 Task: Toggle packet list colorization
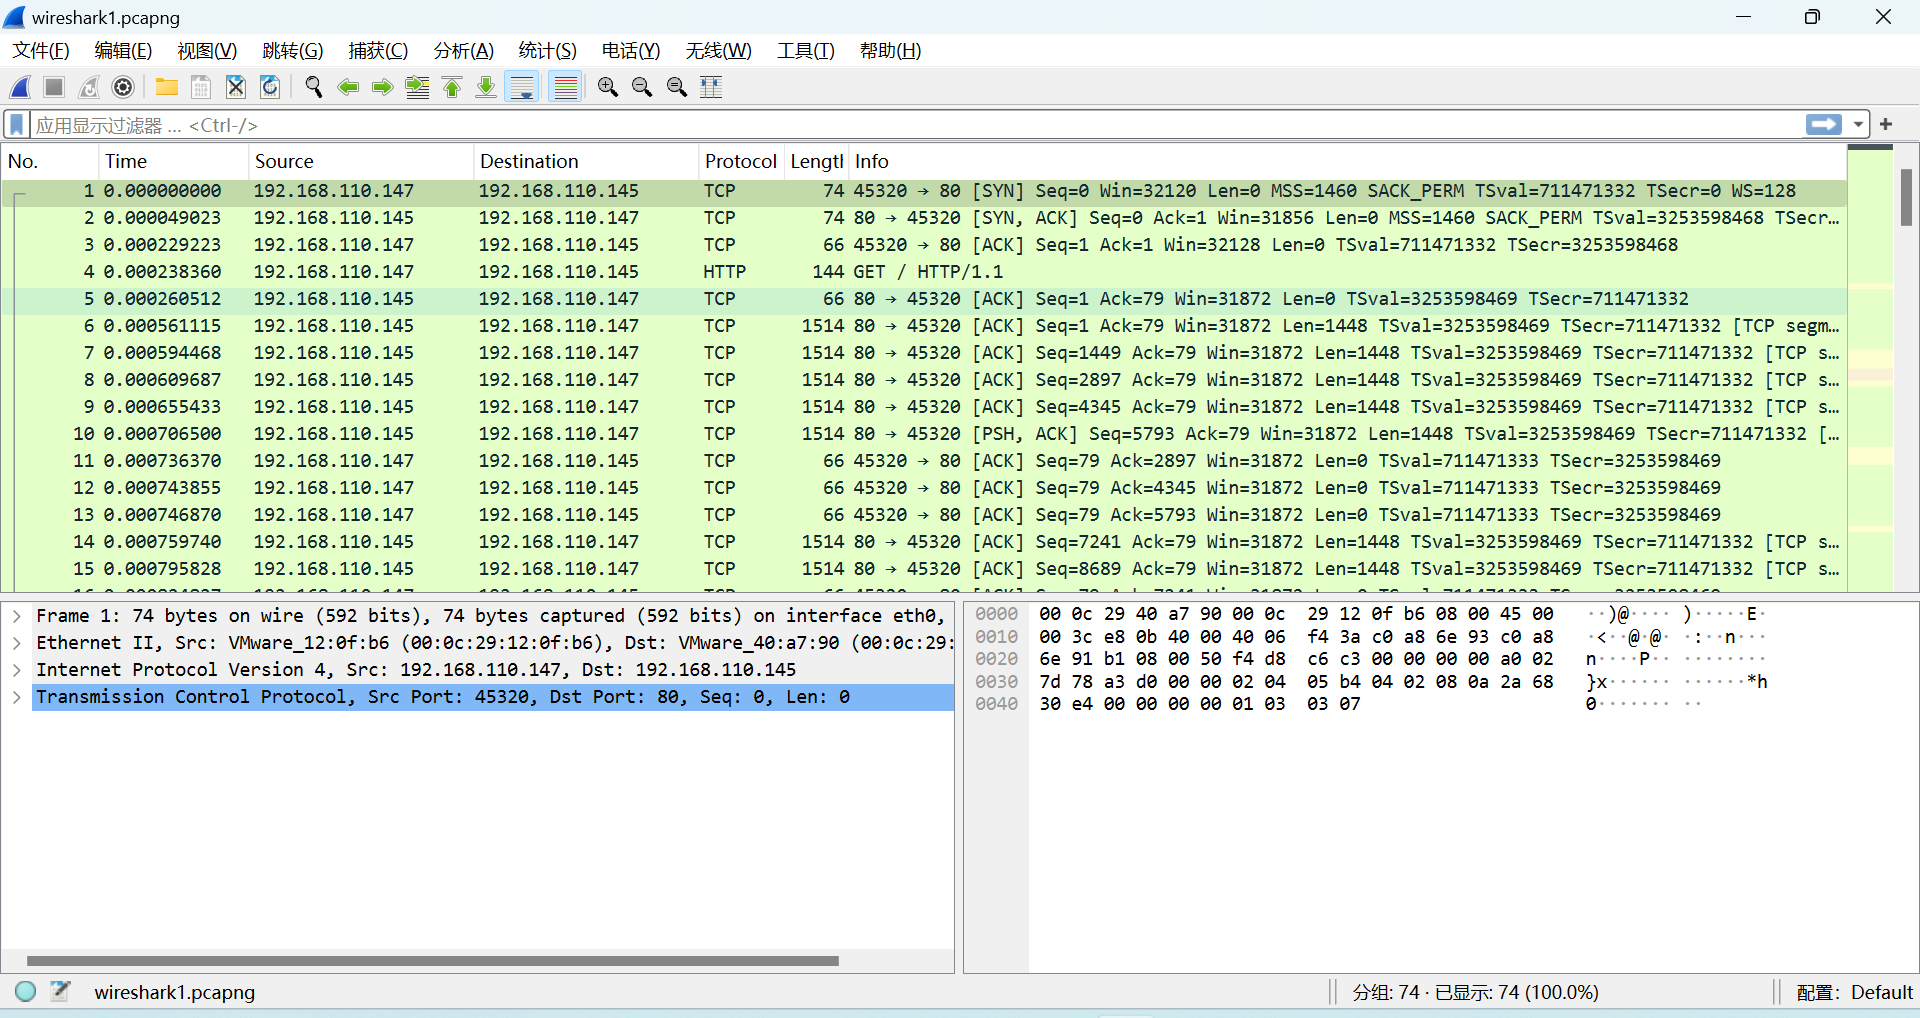(566, 87)
